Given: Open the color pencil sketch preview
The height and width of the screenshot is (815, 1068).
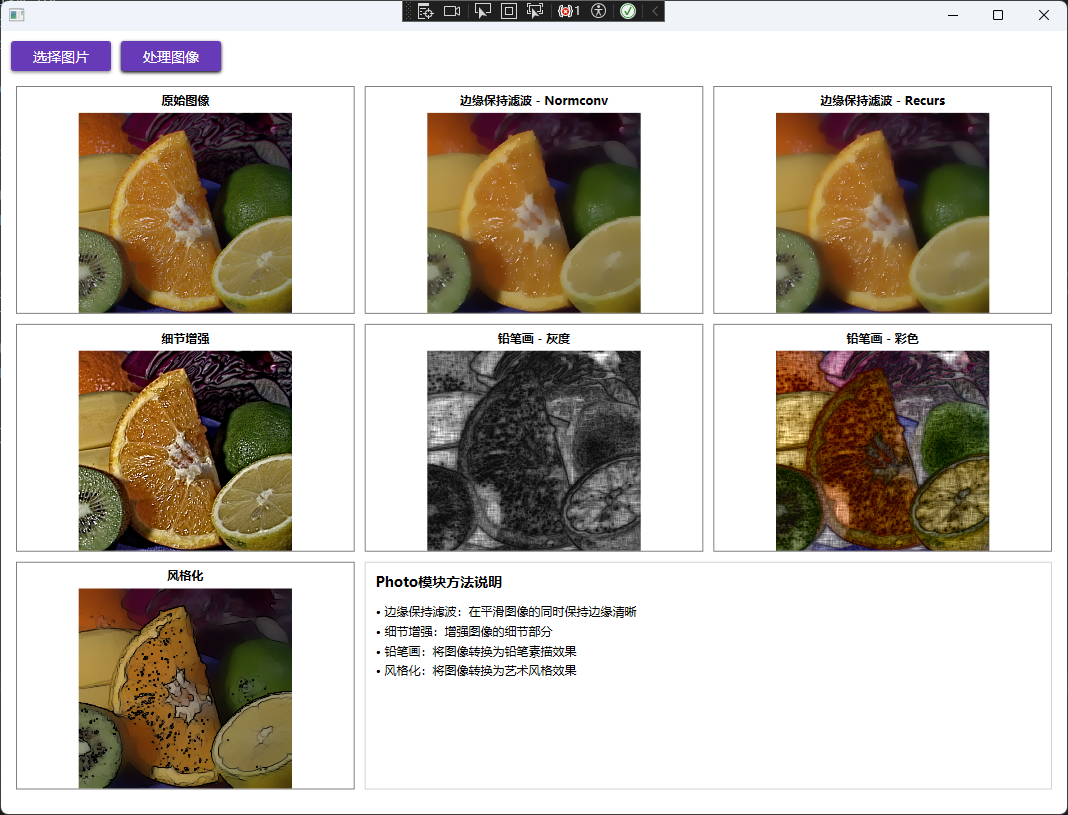Looking at the screenshot, I should (x=882, y=450).
